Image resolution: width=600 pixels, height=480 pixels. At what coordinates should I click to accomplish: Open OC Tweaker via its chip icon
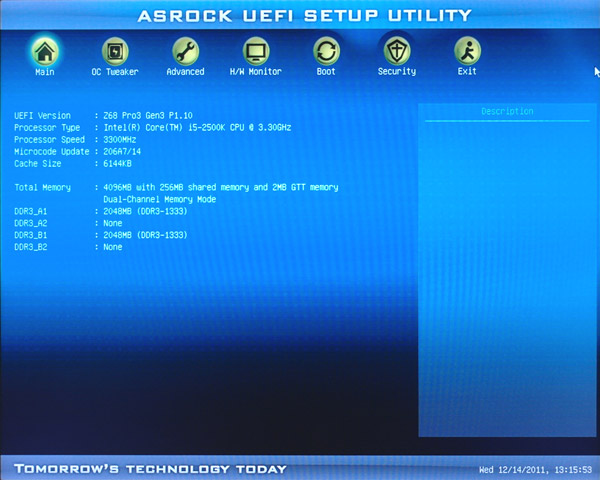115,50
